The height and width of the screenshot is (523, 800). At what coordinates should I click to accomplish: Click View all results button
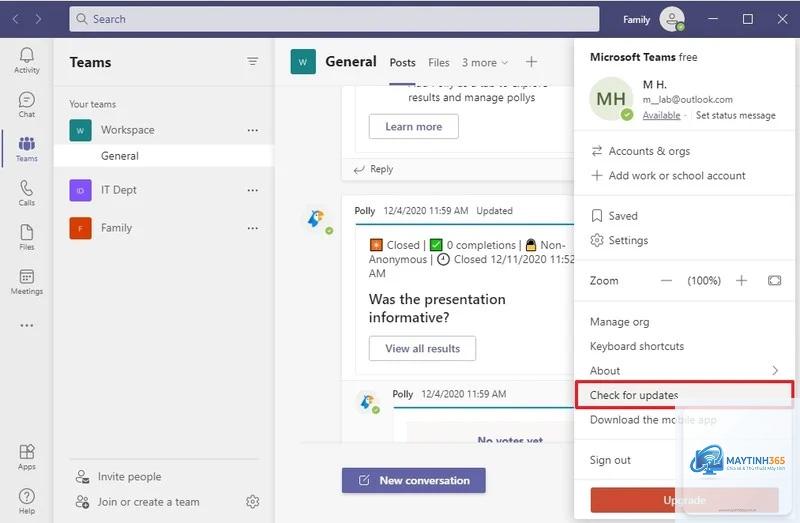(x=422, y=348)
